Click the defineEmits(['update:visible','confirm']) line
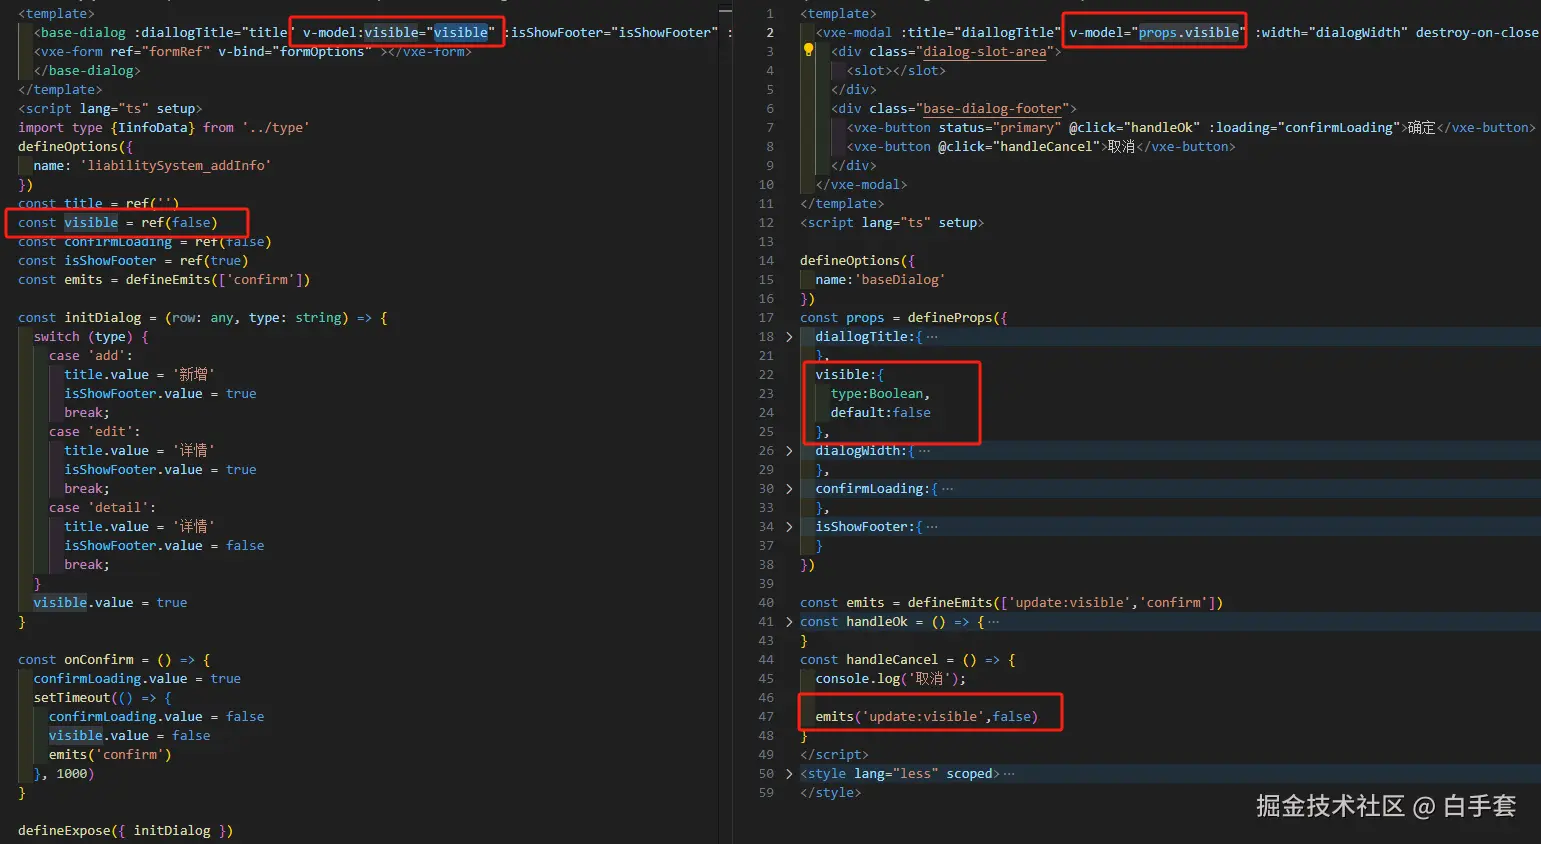This screenshot has height=844, width=1541. [1011, 603]
